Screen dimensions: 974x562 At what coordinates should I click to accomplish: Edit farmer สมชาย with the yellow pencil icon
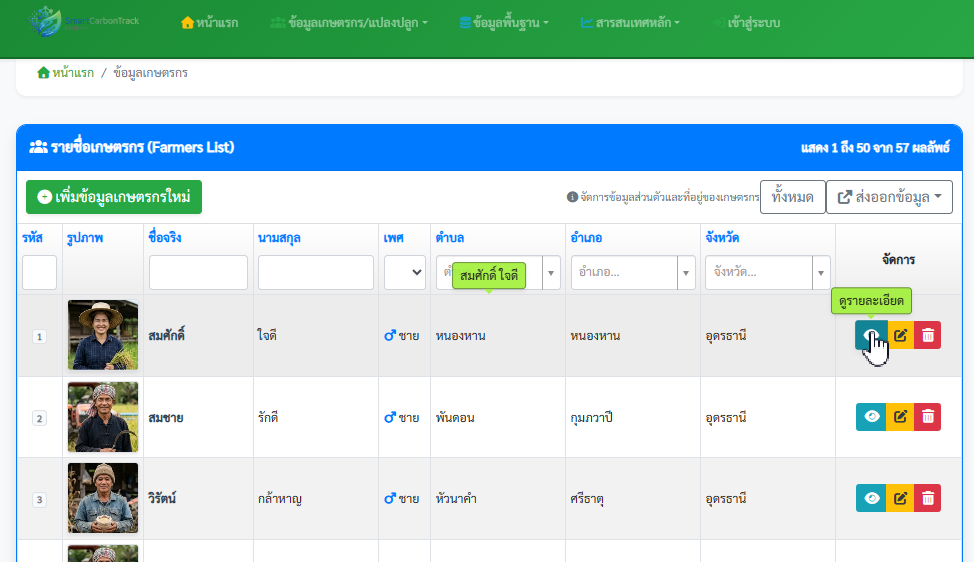point(900,417)
